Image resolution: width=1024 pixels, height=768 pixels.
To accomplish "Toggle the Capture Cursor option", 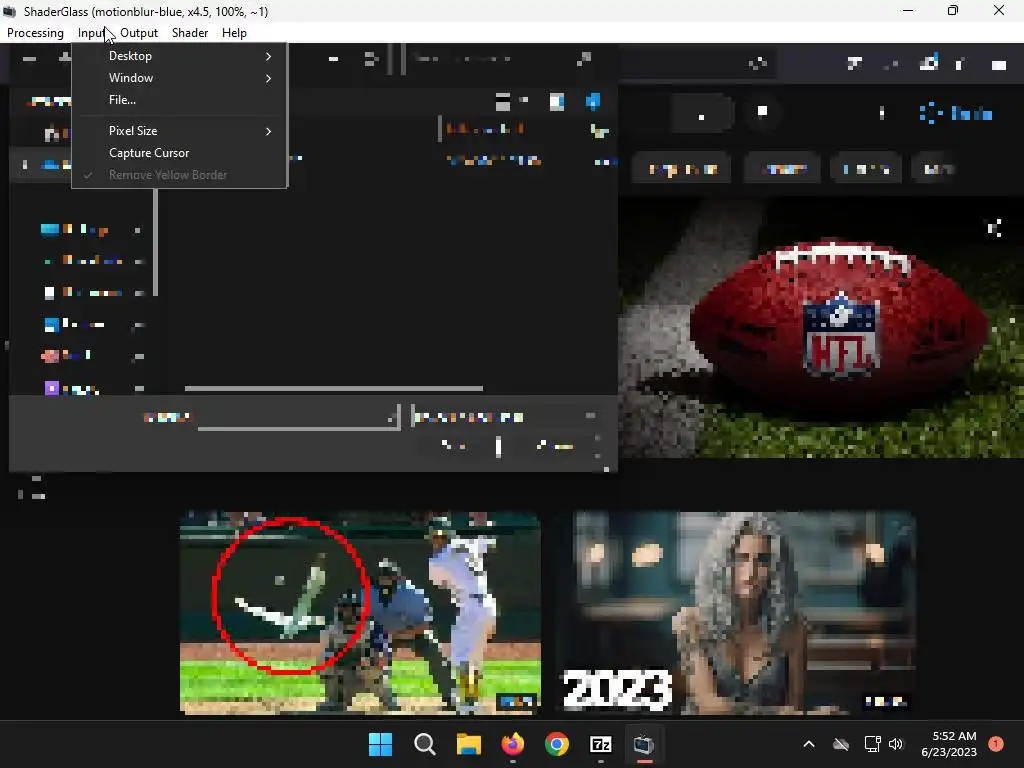I will 179,153.
